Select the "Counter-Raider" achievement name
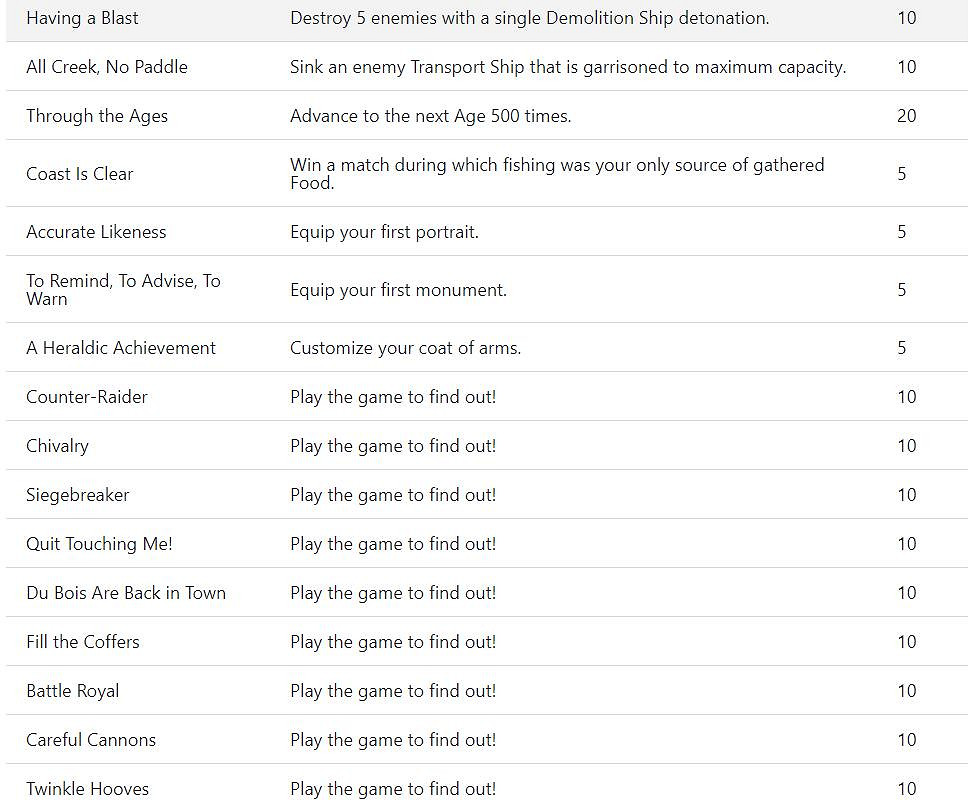Viewport: 977px width, 800px height. click(x=87, y=397)
